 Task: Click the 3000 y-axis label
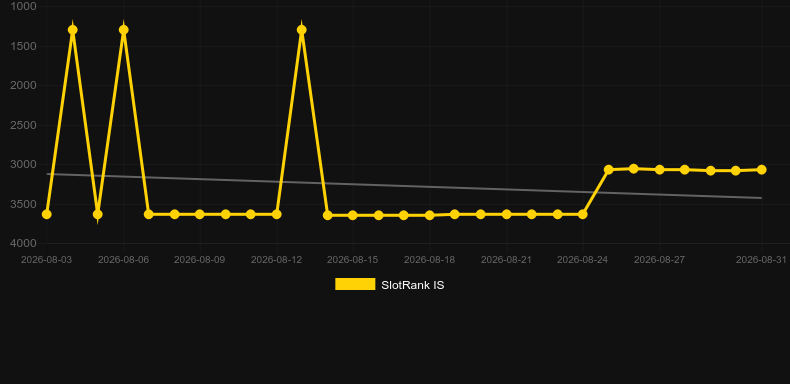24,164
